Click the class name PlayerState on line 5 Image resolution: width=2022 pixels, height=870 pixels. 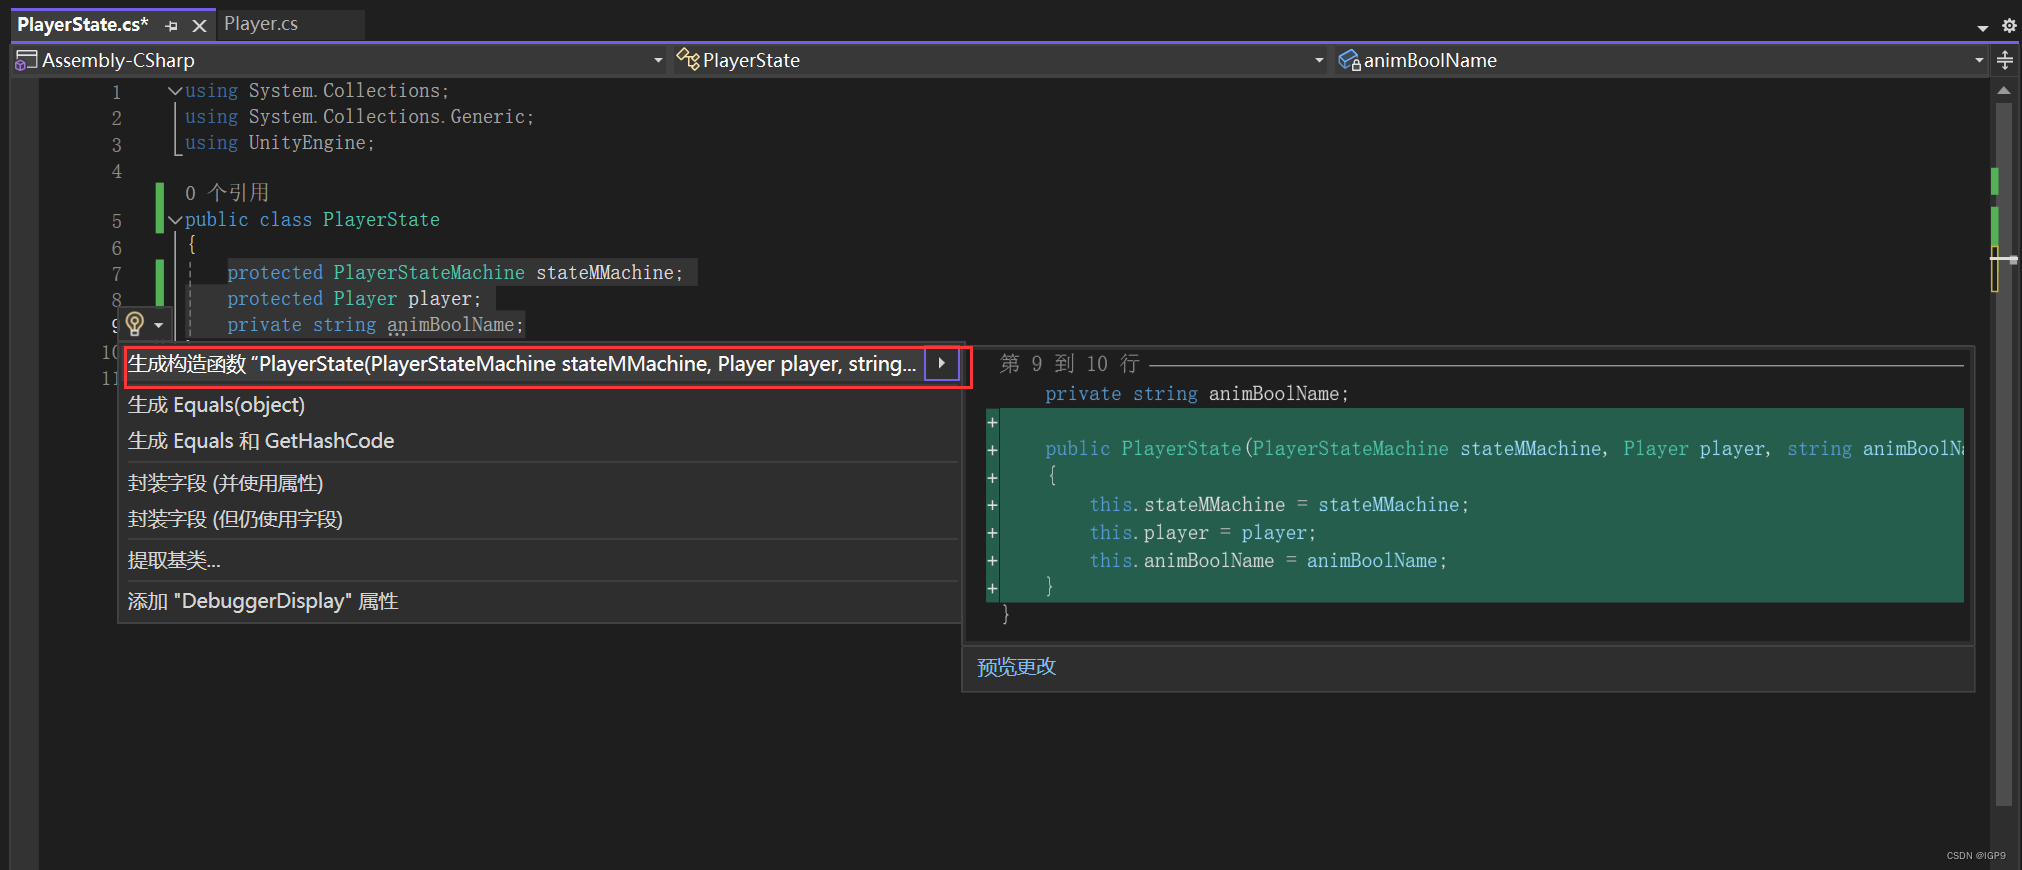381,219
